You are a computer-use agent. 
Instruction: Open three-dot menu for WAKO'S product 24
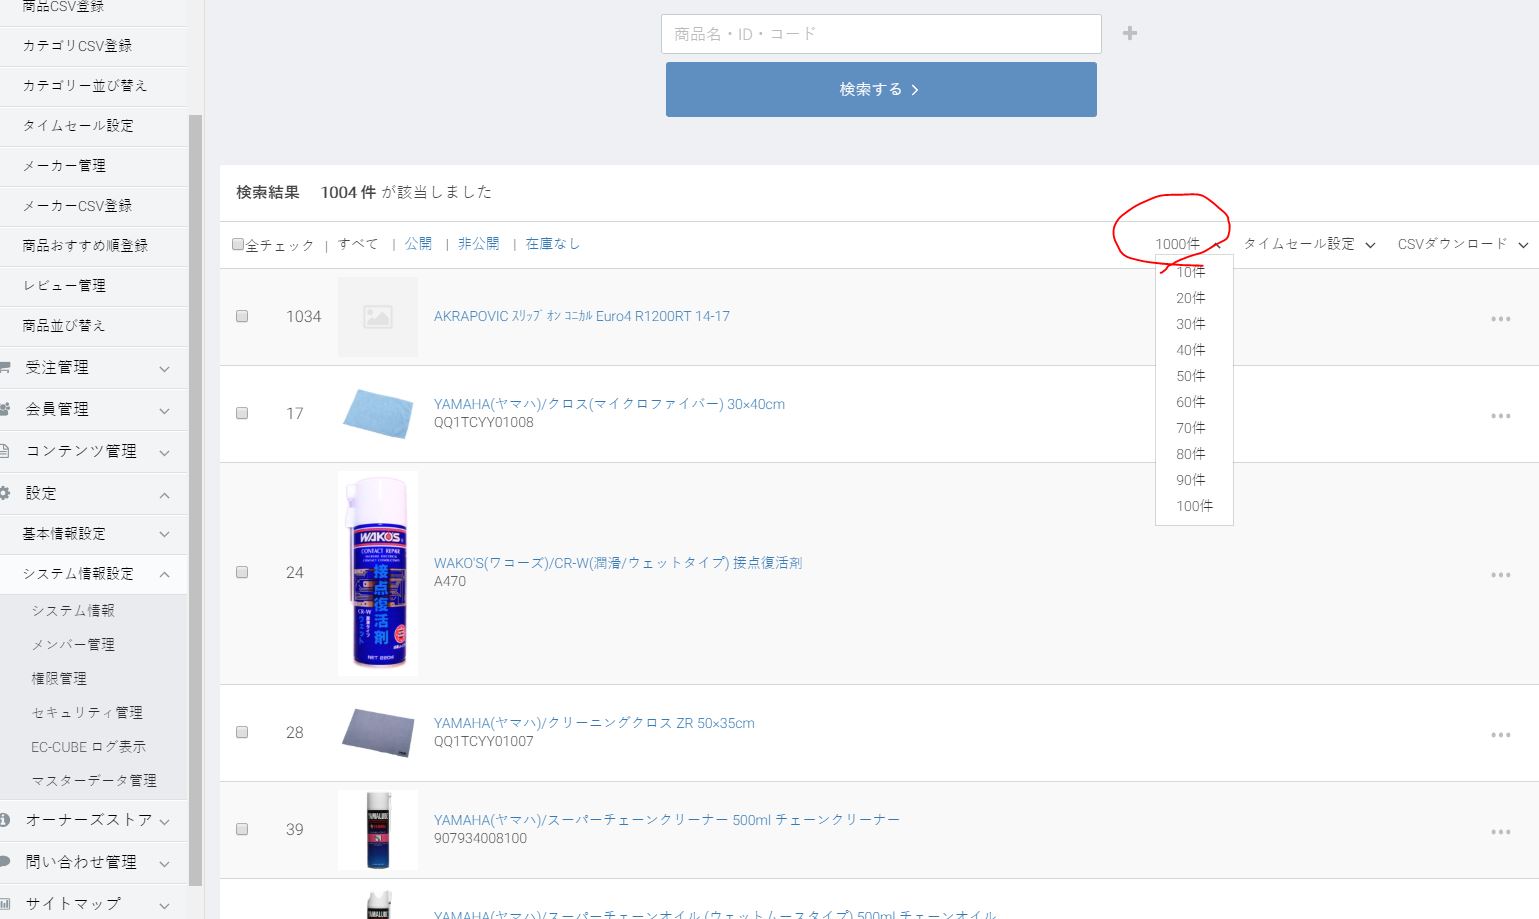tap(1500, 575)
